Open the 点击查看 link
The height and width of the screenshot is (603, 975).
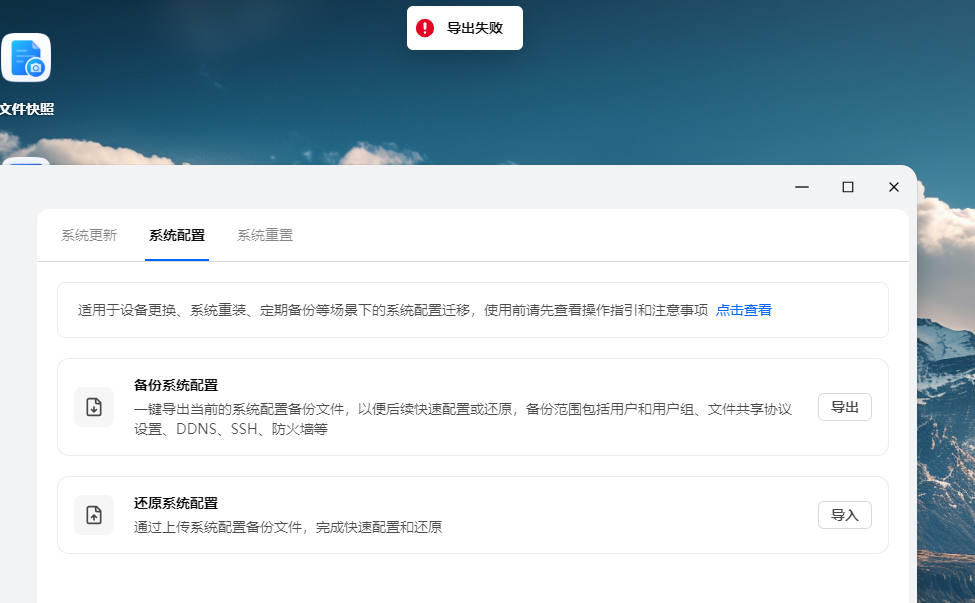[744, 310]
